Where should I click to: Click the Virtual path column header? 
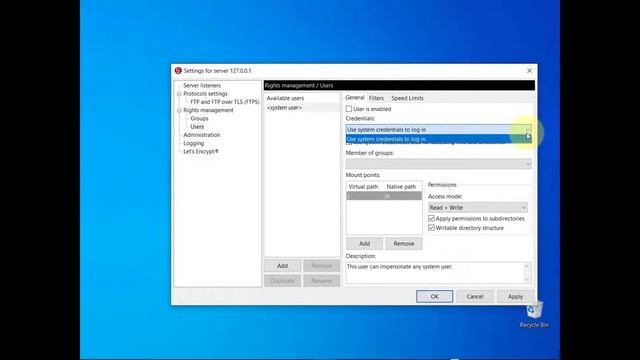(363, 187)
